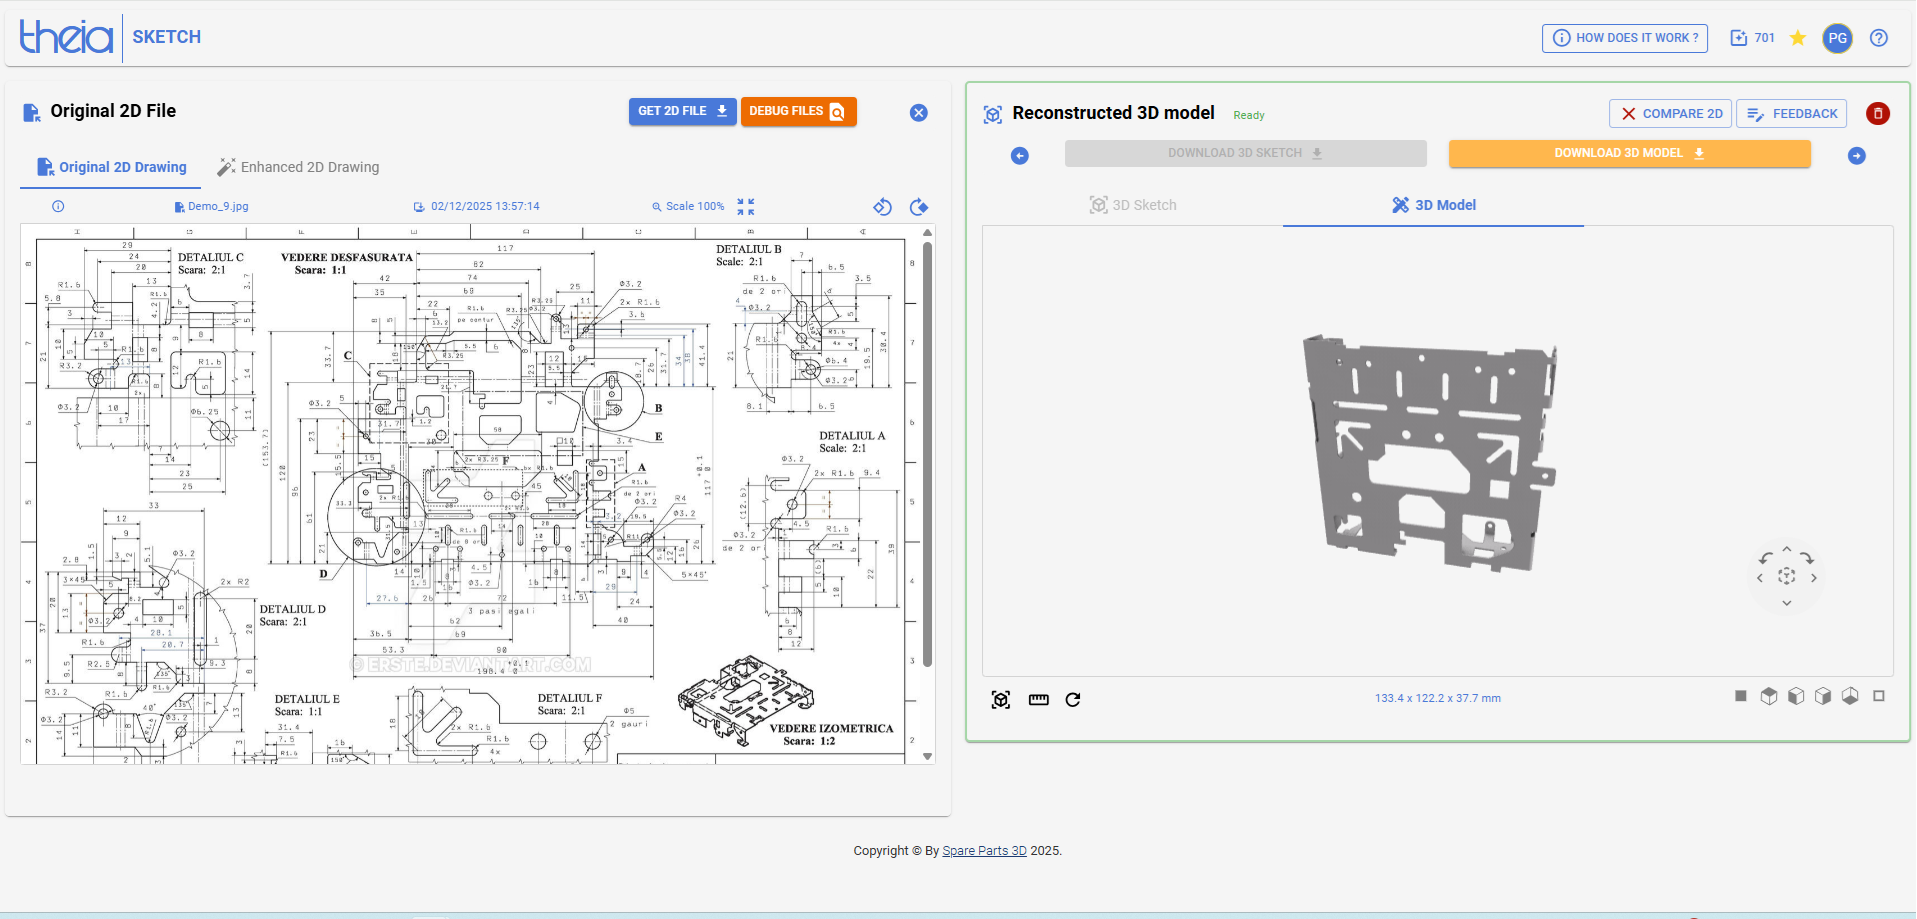
Task: Click the Download 3D Sketch button
Action: [1245, 153]
